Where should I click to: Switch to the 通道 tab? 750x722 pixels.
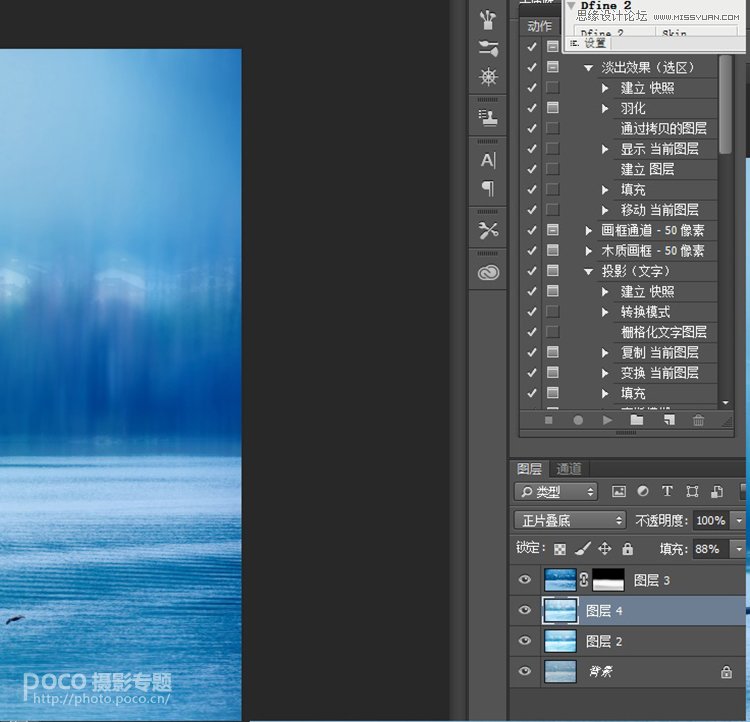coord(569,469)
